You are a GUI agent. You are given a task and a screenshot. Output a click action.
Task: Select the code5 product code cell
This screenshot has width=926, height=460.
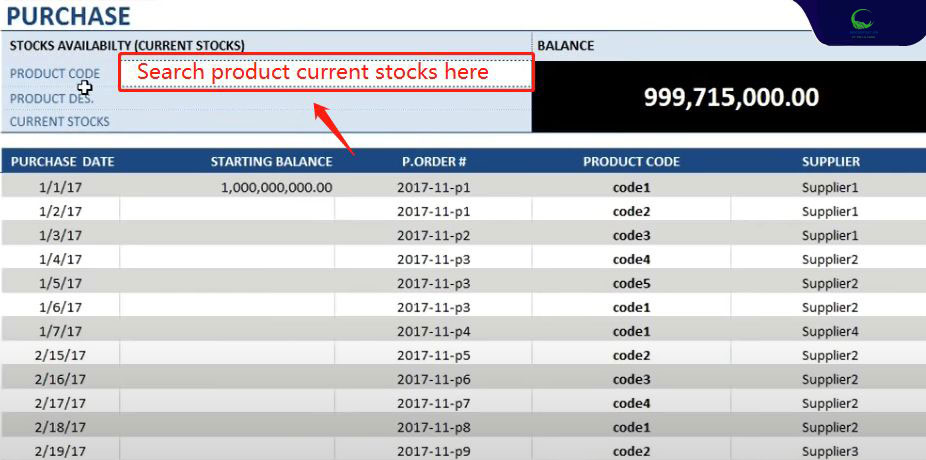pos(631,283)
